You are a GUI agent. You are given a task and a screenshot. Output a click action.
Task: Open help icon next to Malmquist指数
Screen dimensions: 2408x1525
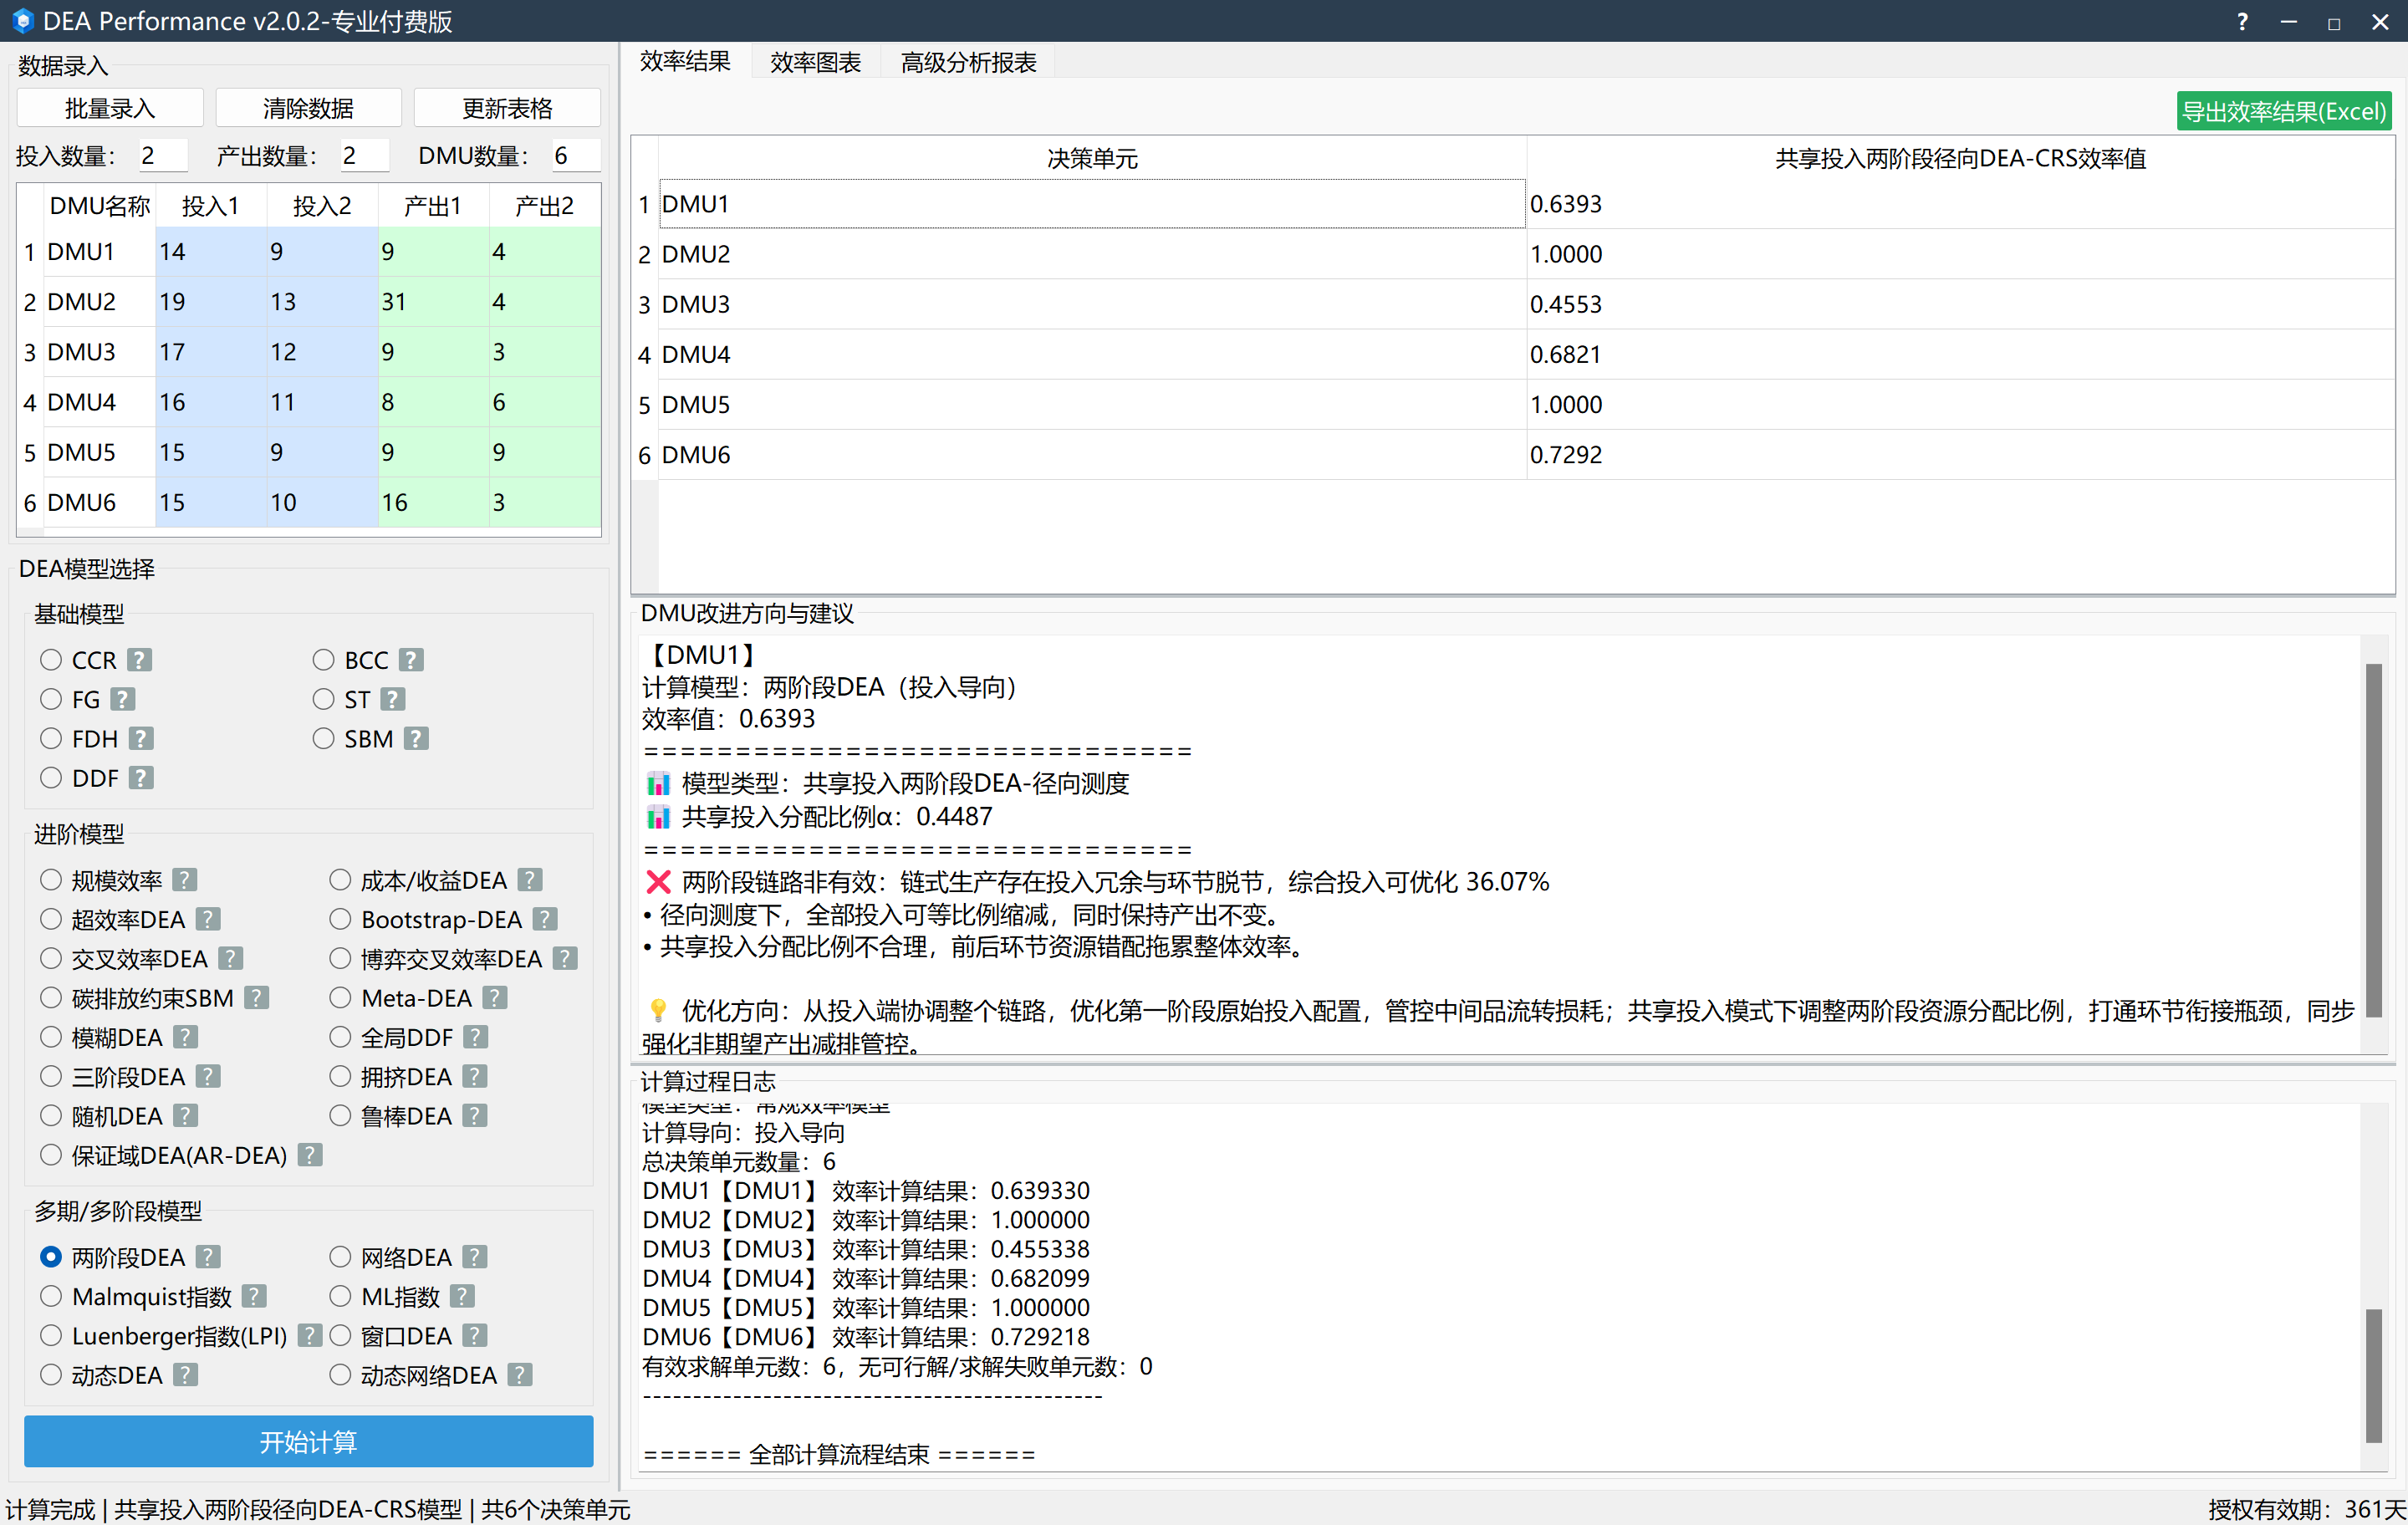point(254,1297)
